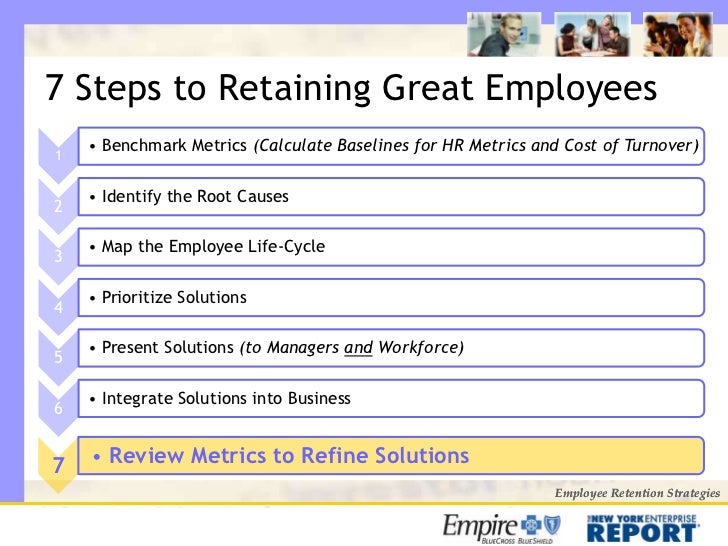The image size is (728, 546).
Task: Select the 'Present Solutions' step
Action: [391, 348]
